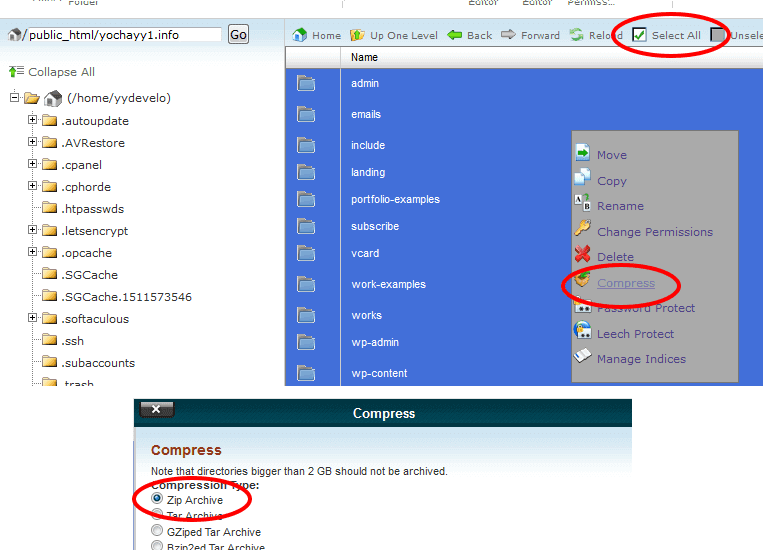Click the Go button
Viewport: 764px width, 550px height.
pyautogui.click(x=238, y=35)
